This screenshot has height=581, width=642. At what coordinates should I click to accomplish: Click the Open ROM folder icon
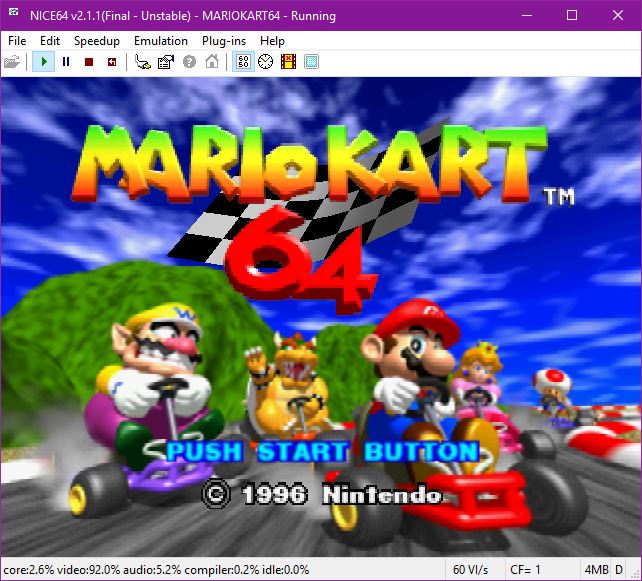coord(12,62)
